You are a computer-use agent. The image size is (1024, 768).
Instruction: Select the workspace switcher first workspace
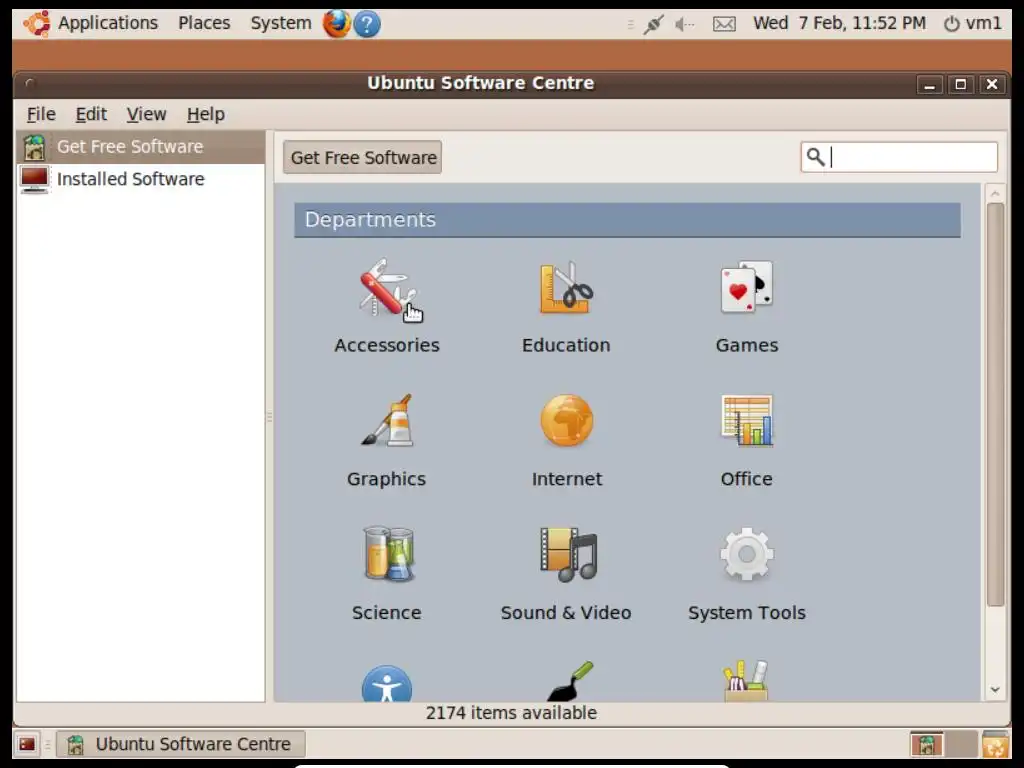click(x=927, y=744)
